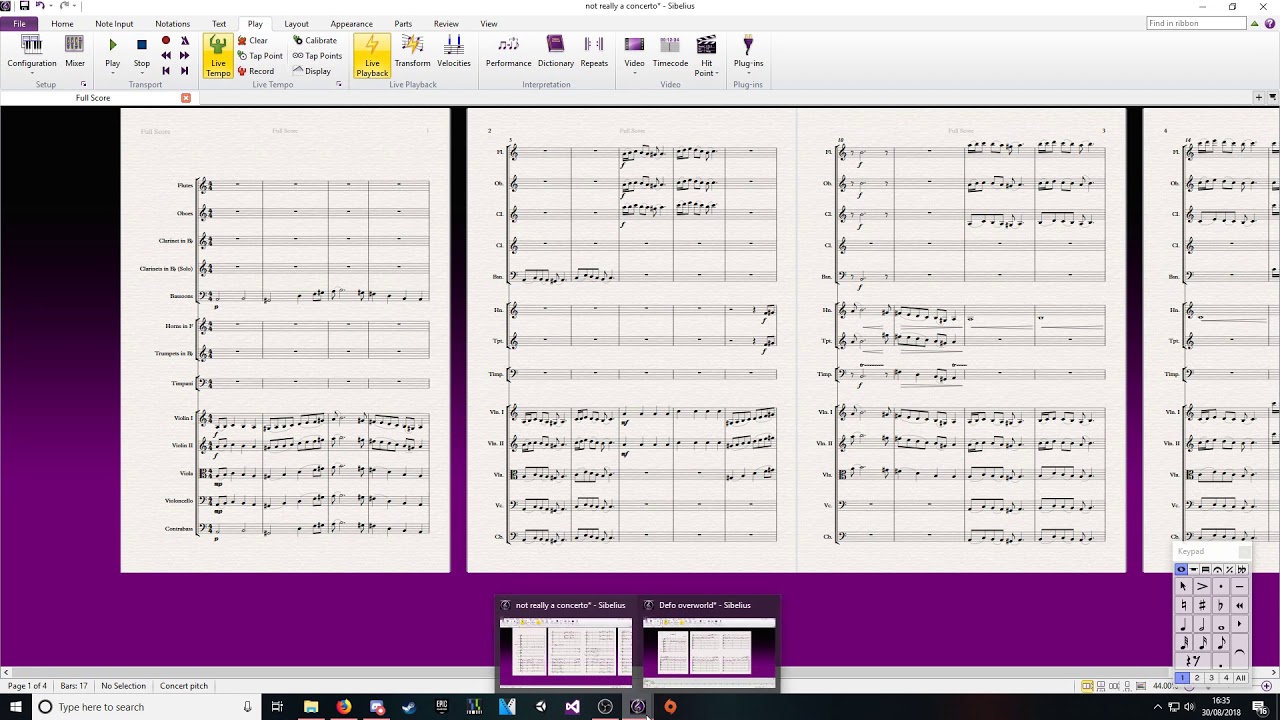Open the Mixer panel
The image size is (1280, 720).
[x=75, y=50]
